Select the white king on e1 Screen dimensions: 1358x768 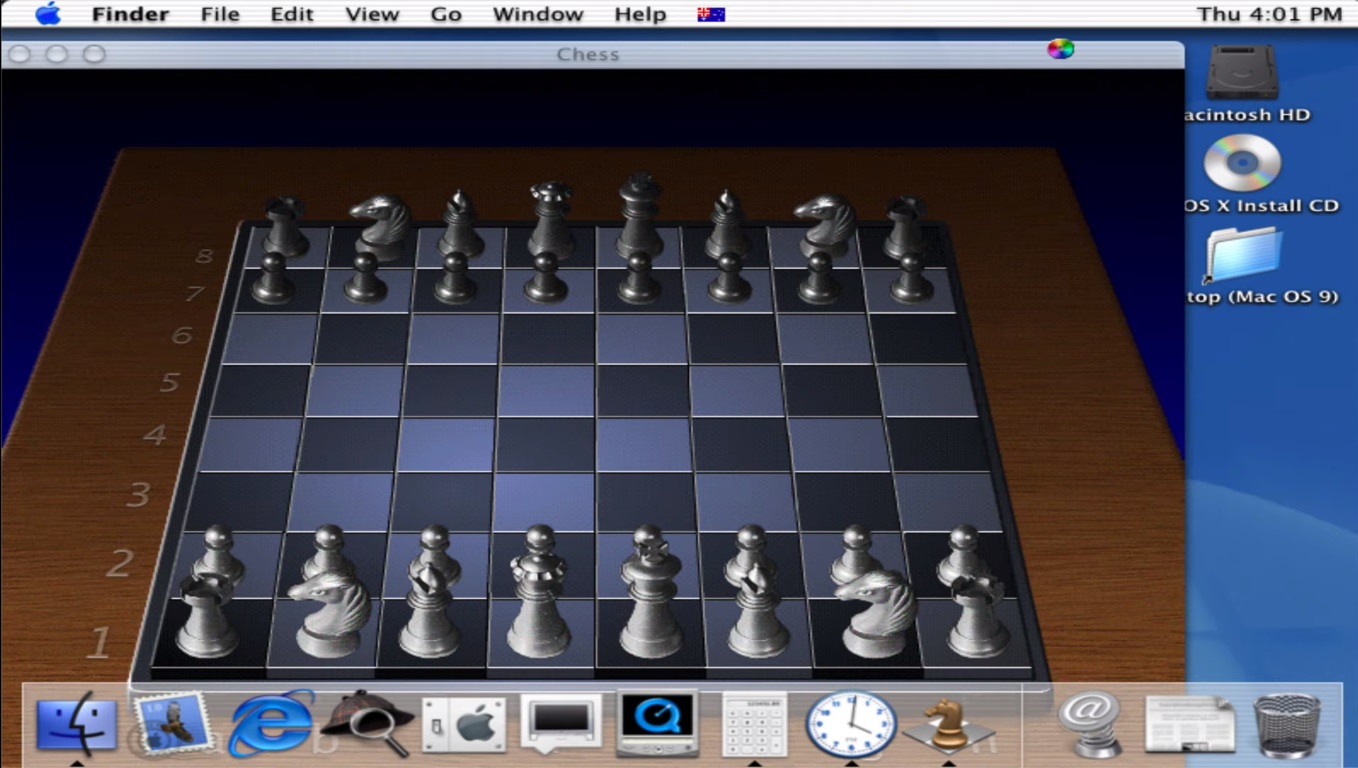(650, 600)
